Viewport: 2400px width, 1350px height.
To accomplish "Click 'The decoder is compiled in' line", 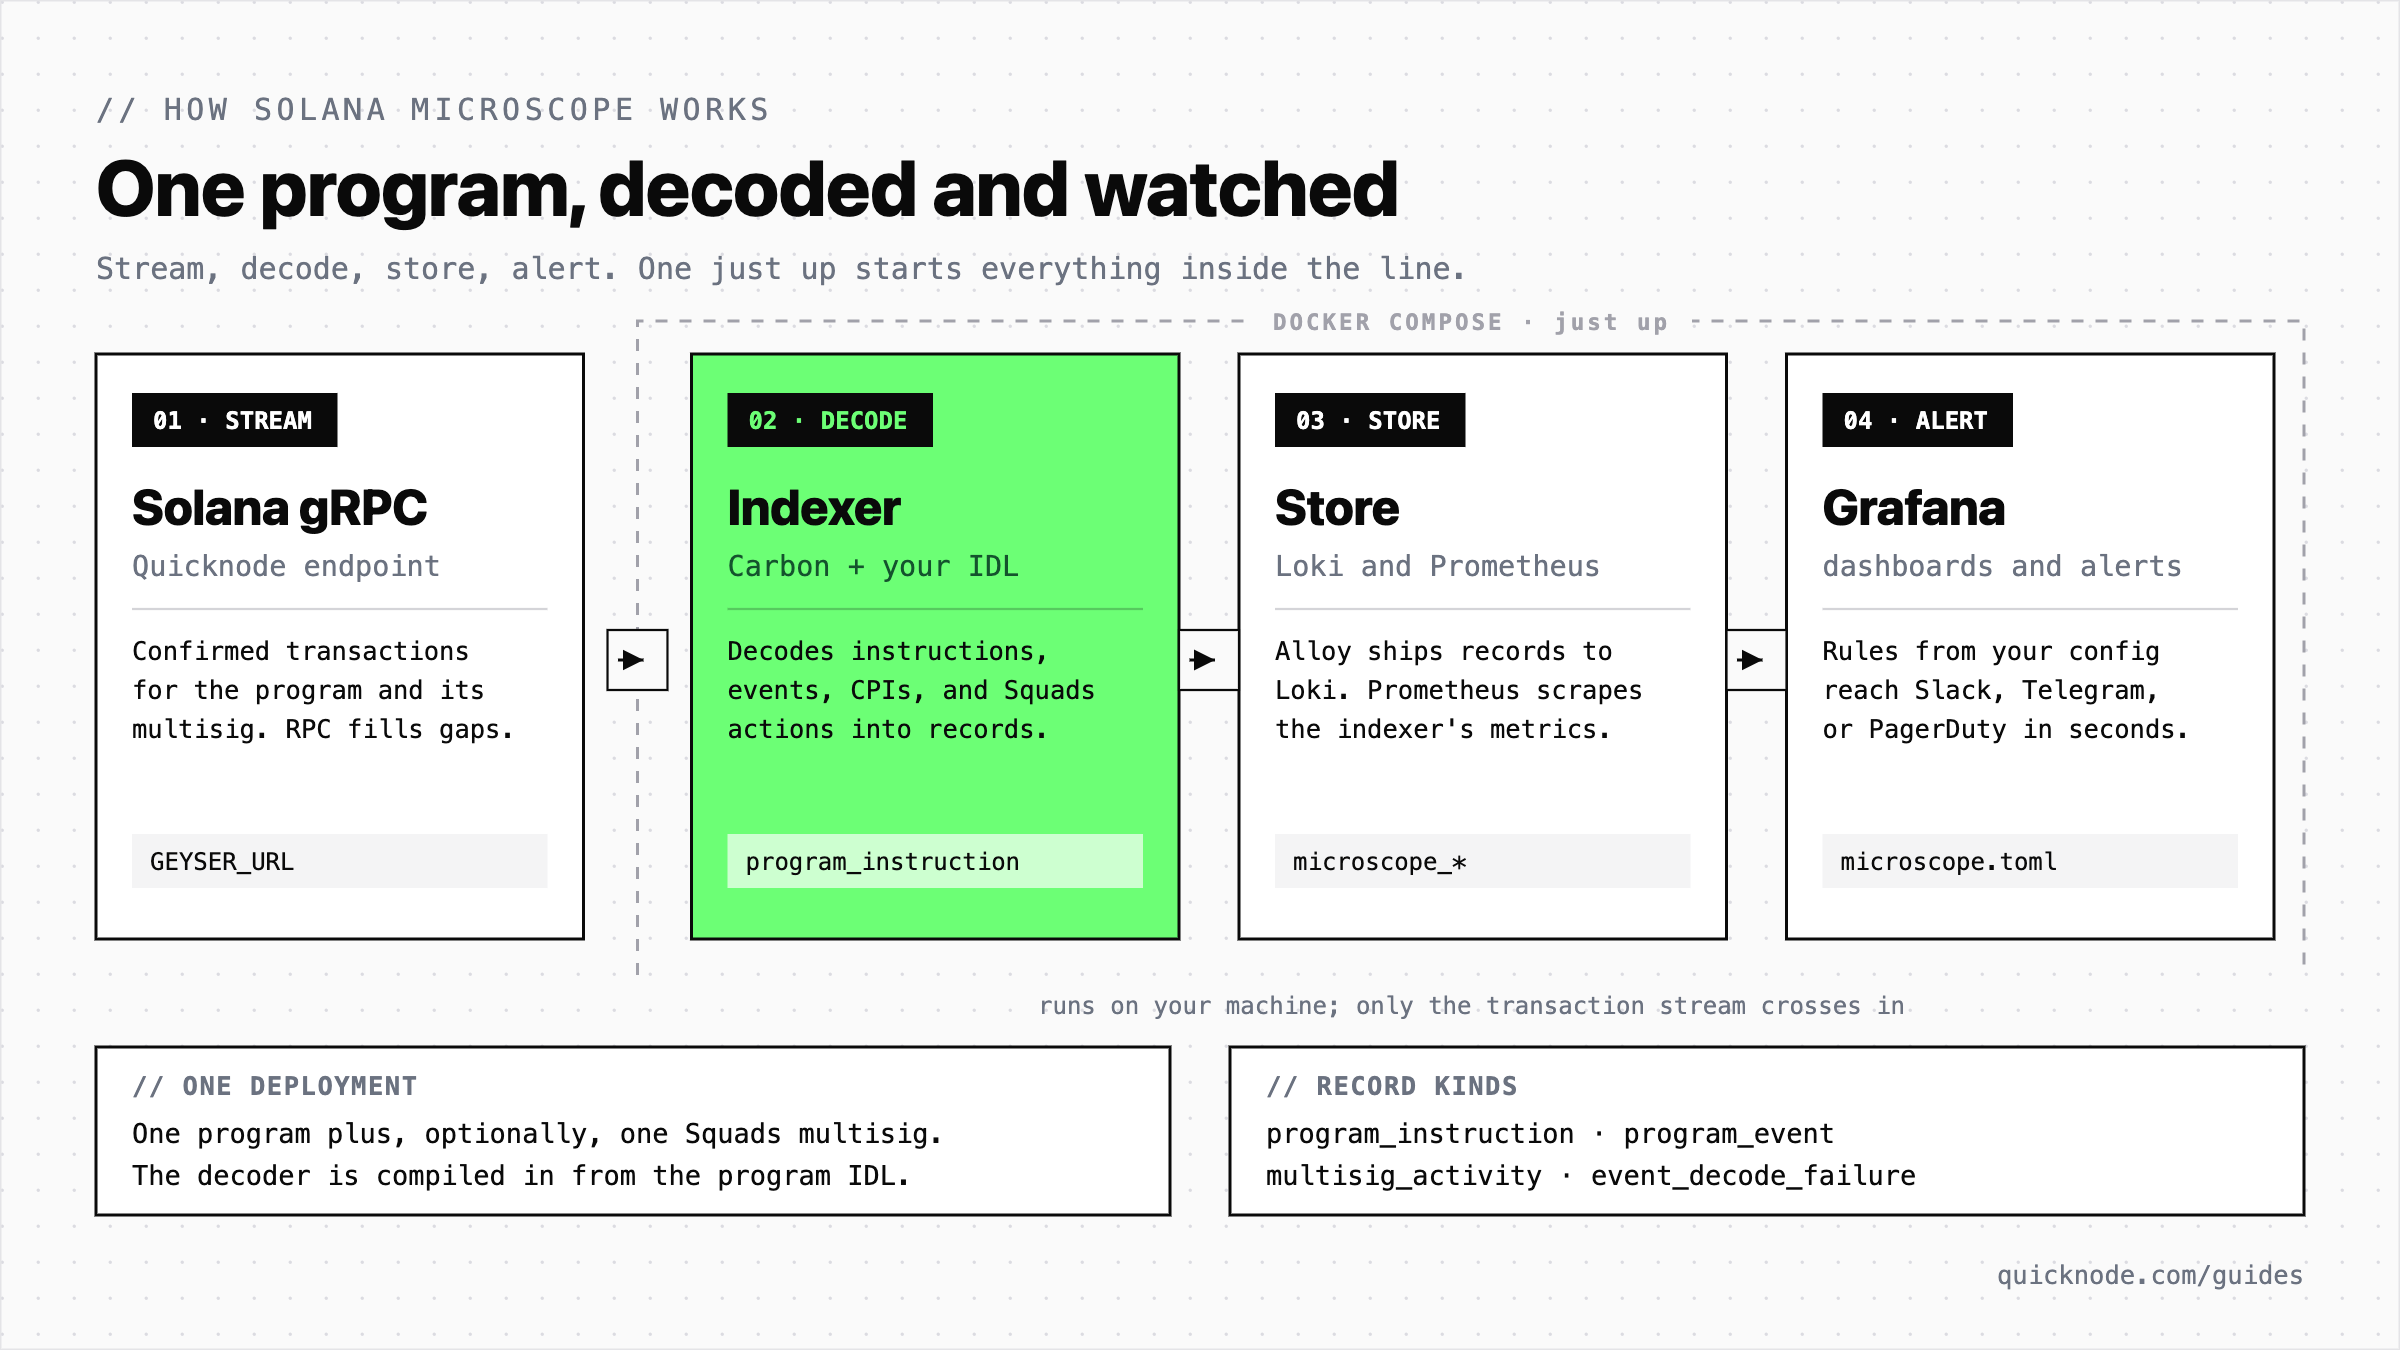I will point(521,1176).
